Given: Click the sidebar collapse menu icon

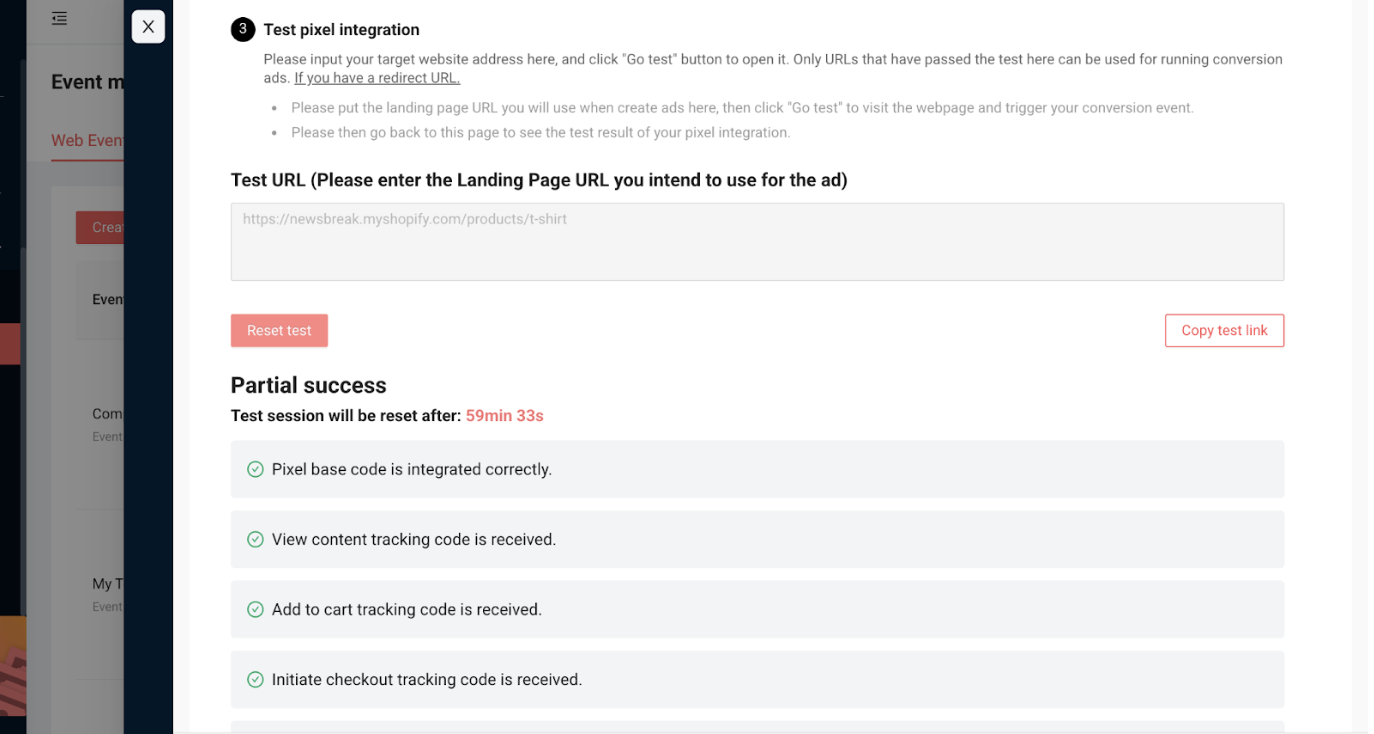Looking at the screenshot, I should point(60,18).
